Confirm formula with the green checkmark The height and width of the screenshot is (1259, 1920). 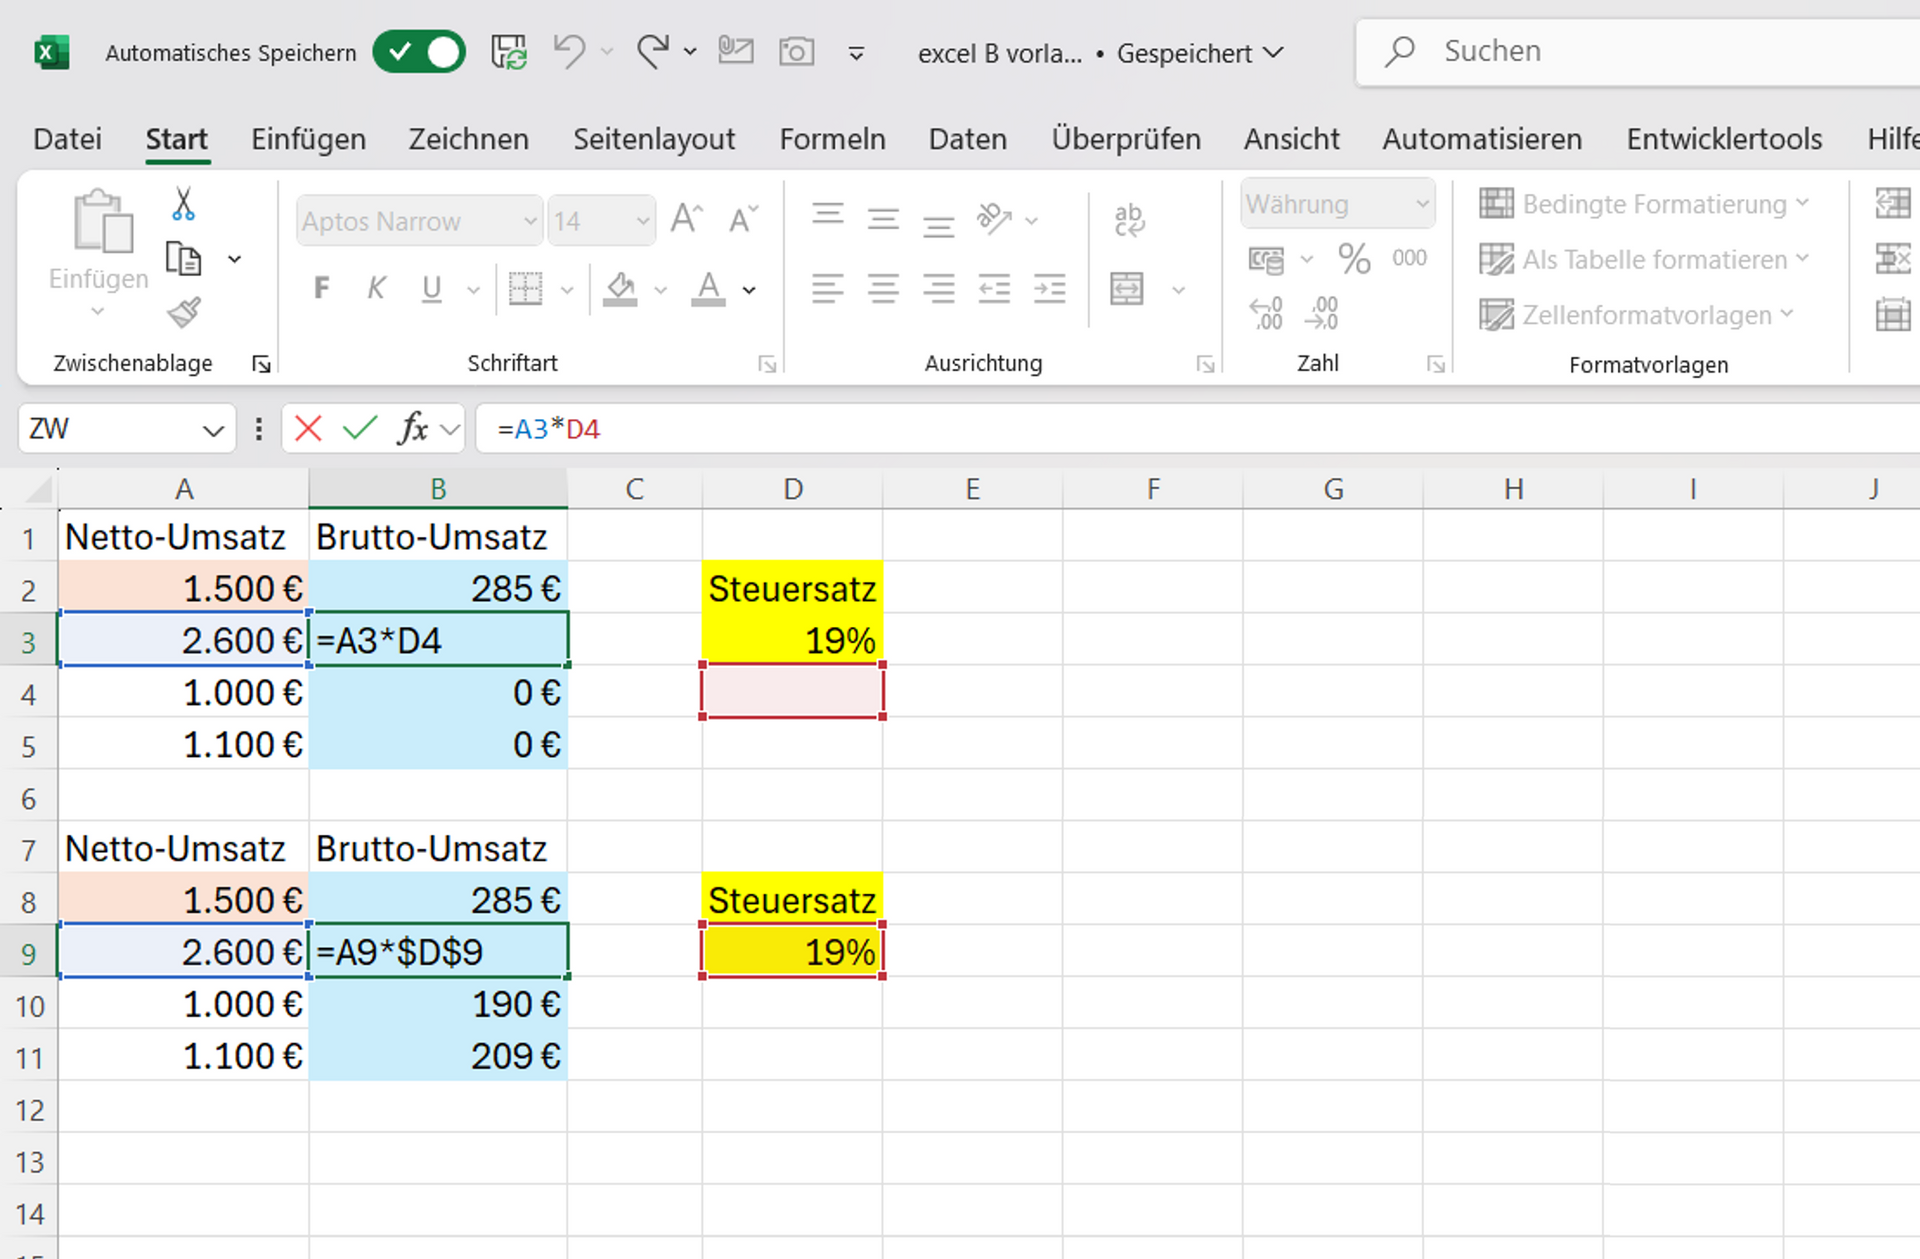(359, 429)
